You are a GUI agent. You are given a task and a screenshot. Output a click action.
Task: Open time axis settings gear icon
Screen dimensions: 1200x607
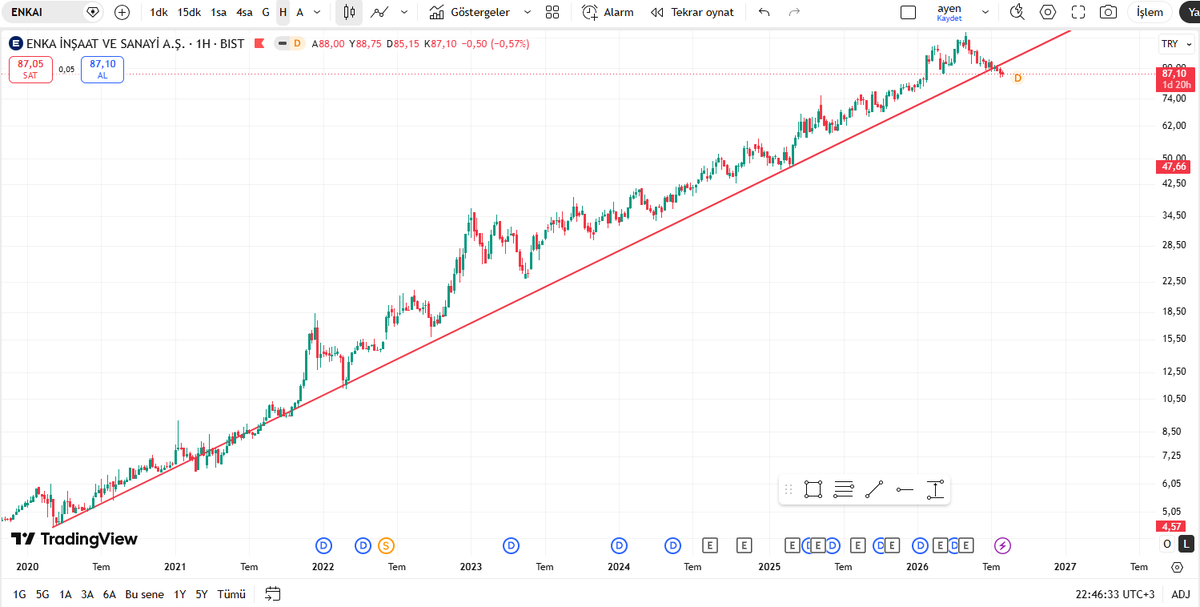click(x=1176, y=566)
